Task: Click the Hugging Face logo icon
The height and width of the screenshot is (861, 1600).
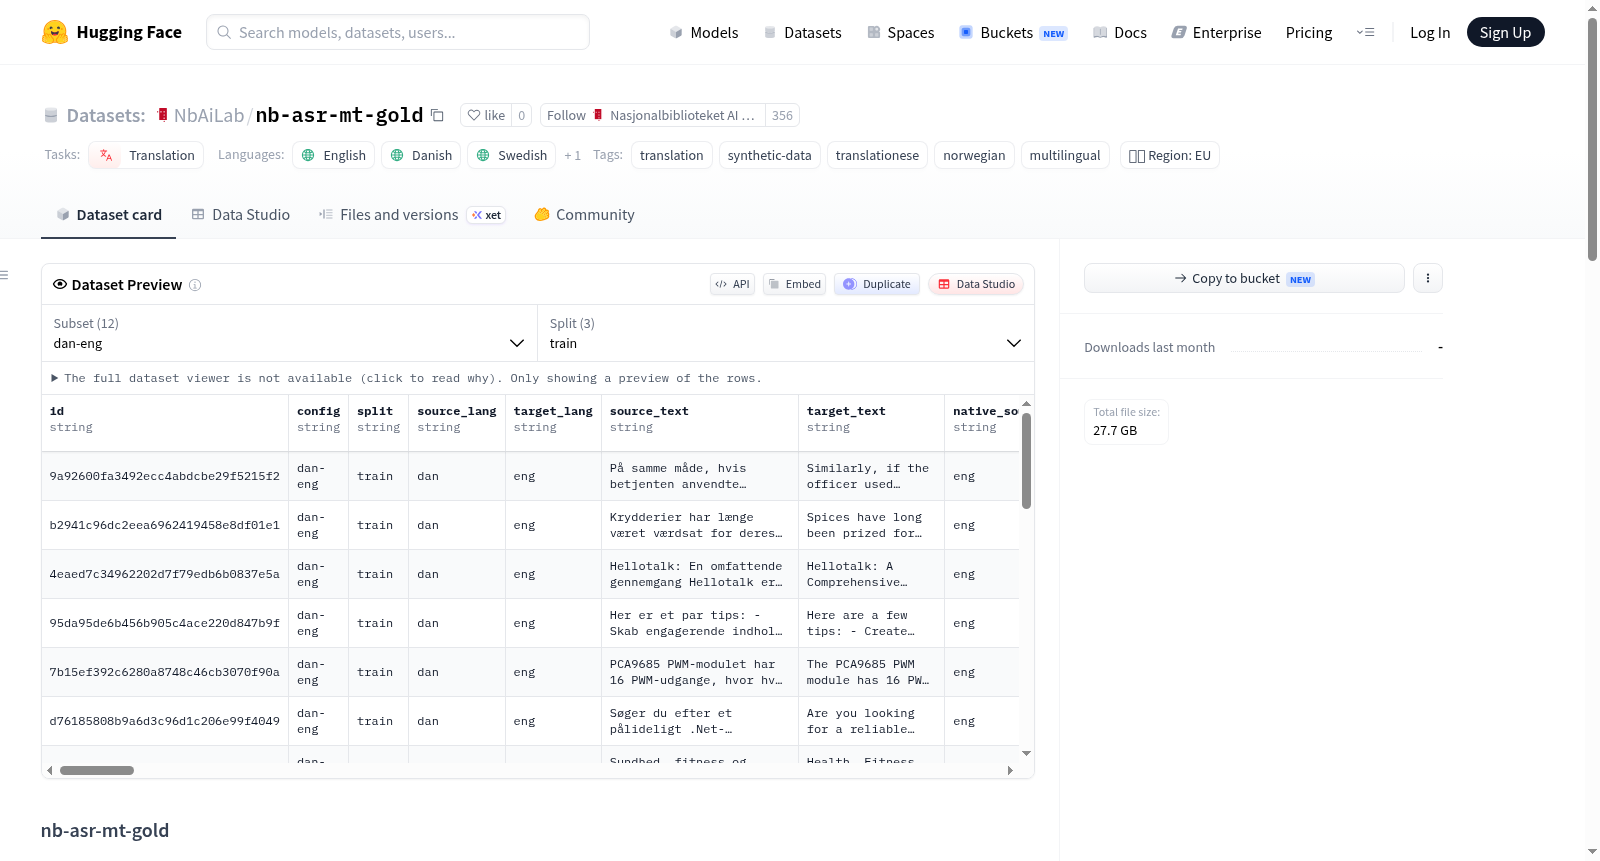Action: coord(54,32)
